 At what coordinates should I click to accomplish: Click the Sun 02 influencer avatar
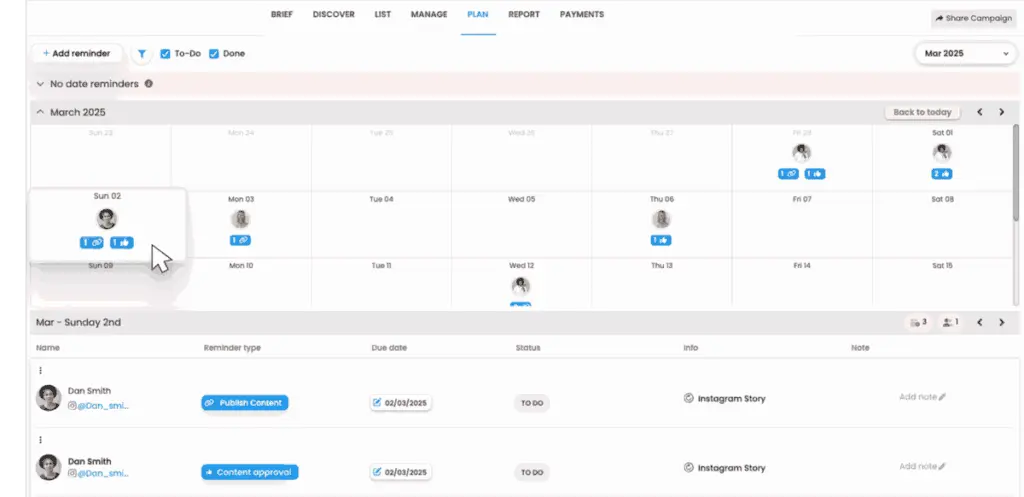106,219
